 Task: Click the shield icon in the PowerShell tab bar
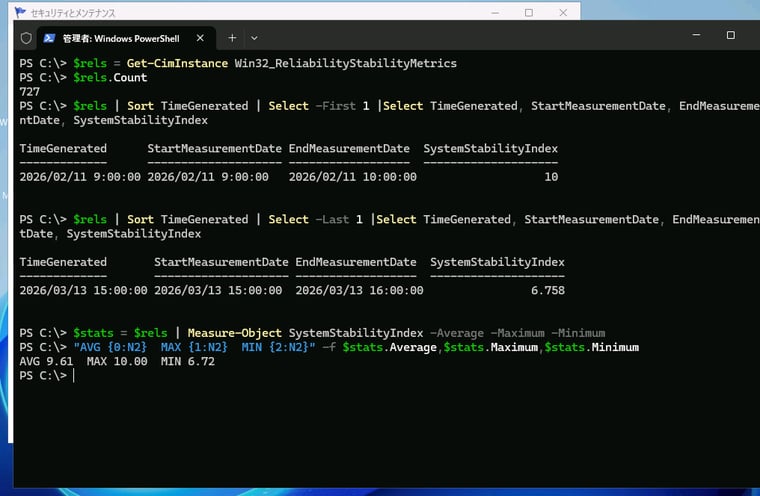(x=26, y=38)
